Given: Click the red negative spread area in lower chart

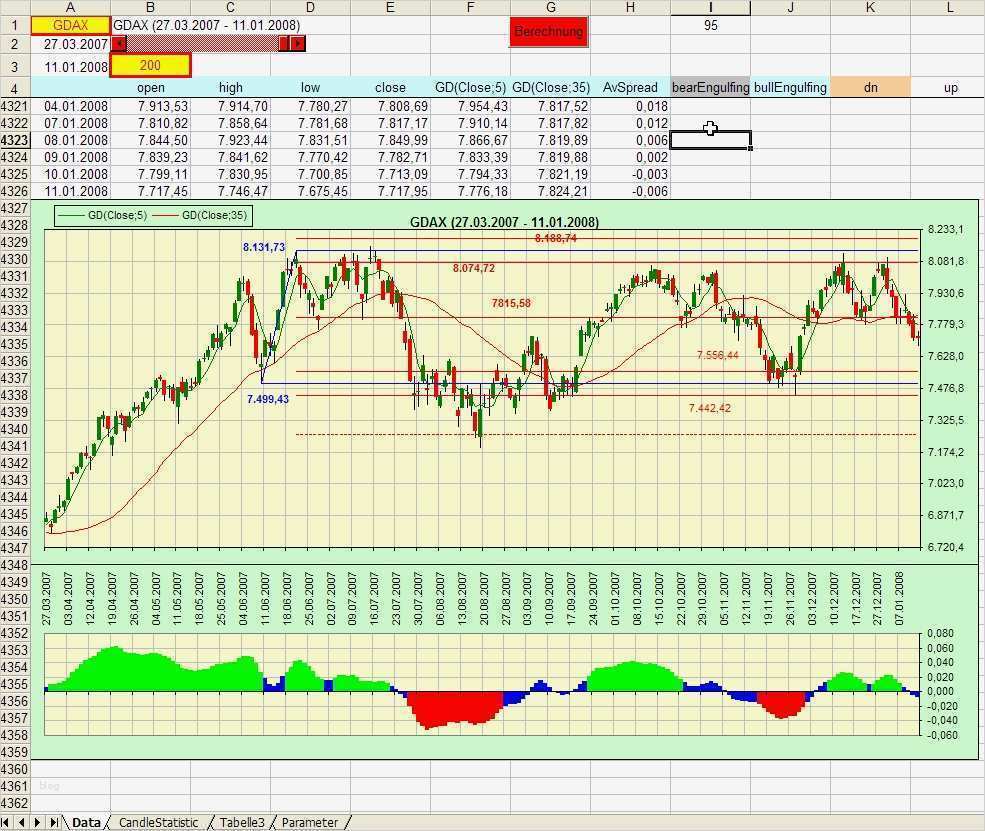Looking at the screenshot, I should coord(455,709).
